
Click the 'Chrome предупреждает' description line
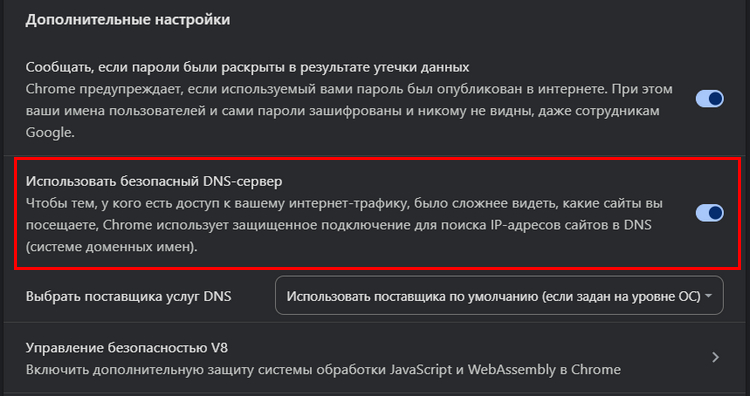[349, 89]
